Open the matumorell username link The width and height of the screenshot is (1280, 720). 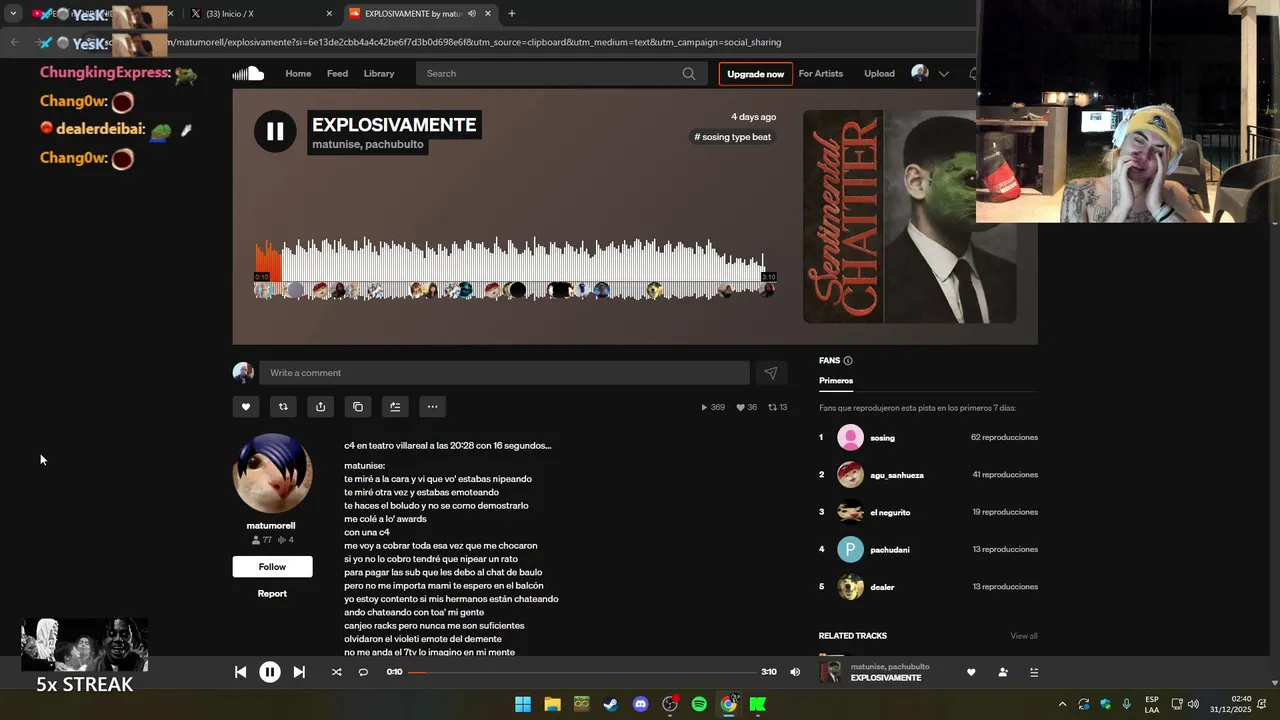click(271, 525)
